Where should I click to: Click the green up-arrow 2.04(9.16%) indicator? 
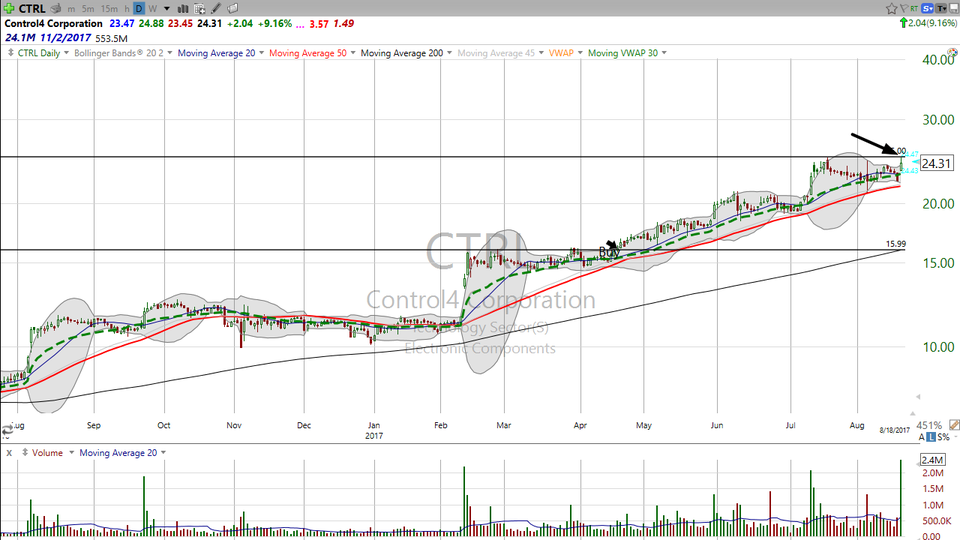(928, 23)
